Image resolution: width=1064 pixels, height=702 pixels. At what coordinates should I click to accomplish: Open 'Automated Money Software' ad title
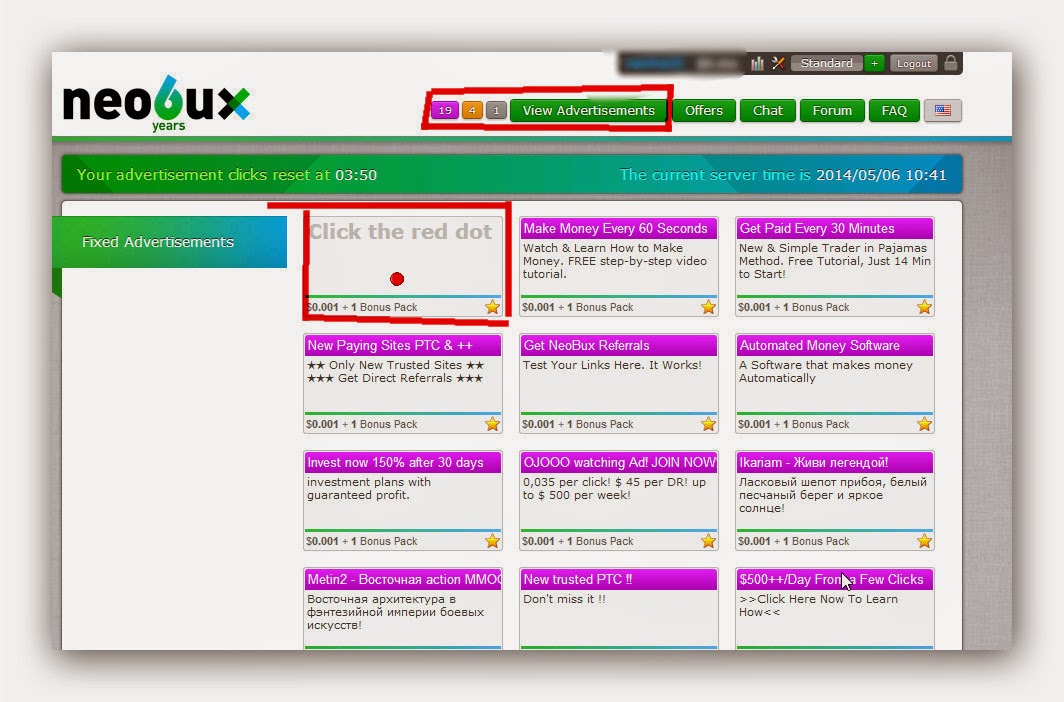(x=835, y=346)
